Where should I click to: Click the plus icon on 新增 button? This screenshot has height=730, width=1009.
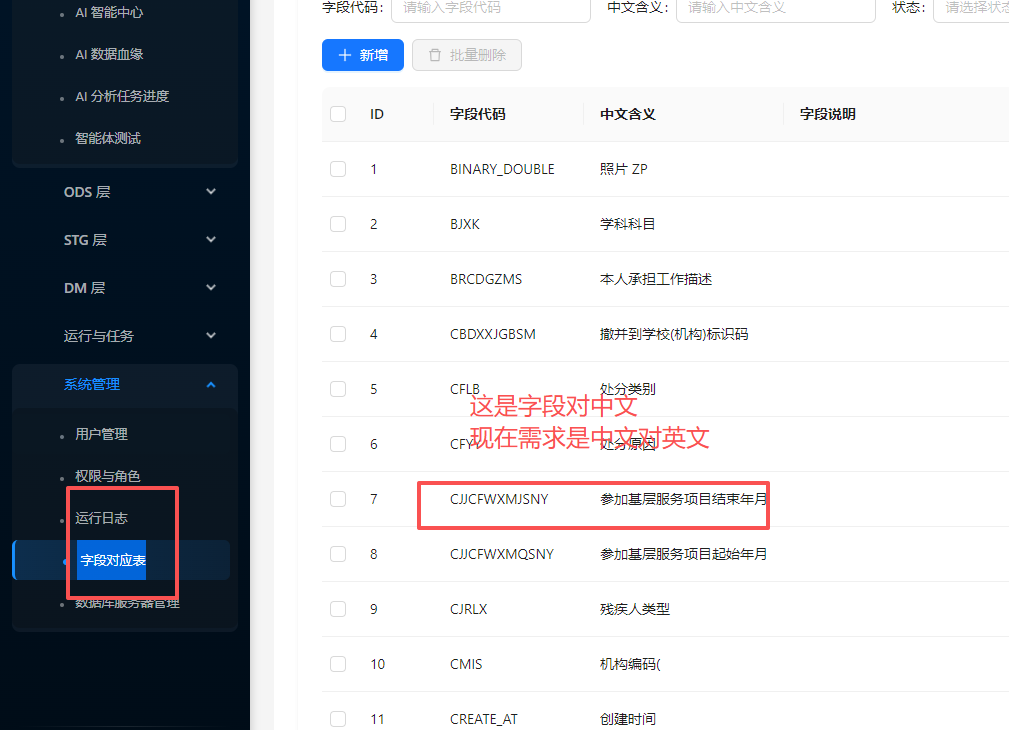345,55
